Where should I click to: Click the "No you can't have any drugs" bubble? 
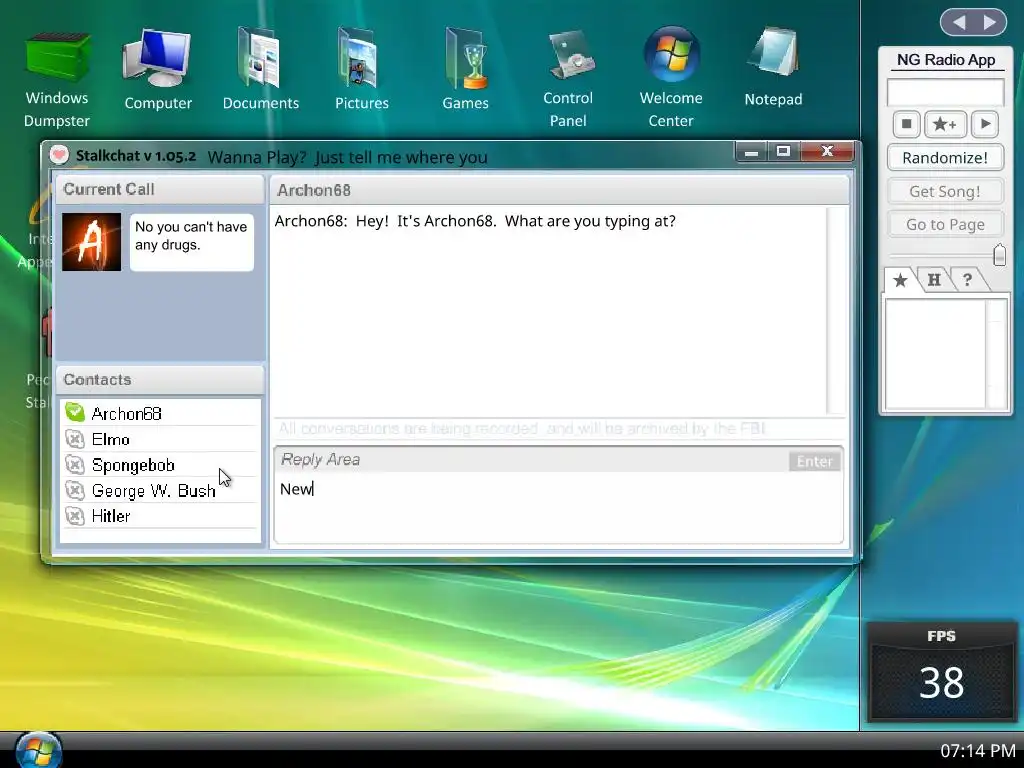(x=191, y=242)
